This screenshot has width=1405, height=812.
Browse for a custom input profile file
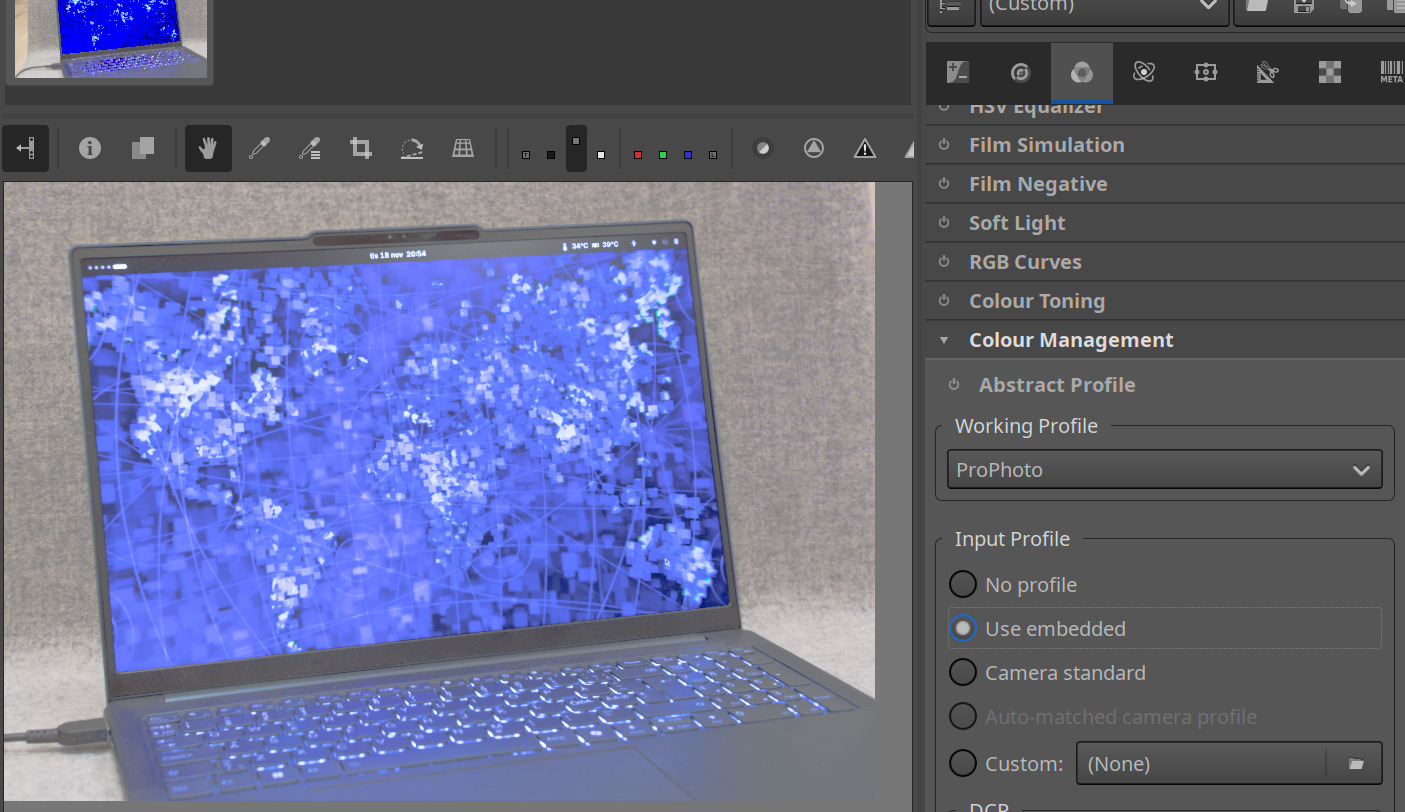1355,763
